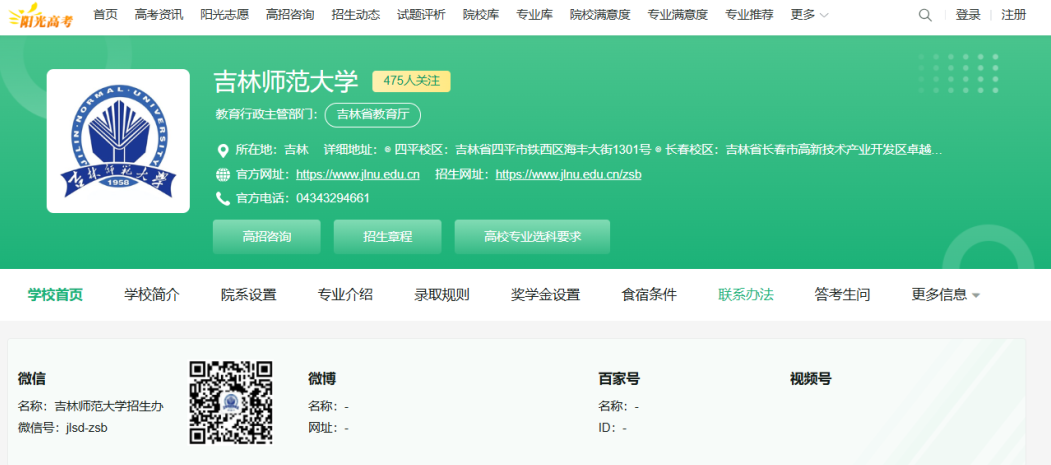
Task: Open 院校满意度 menu item
Action: pyautogui.click(x=600, y=15)
